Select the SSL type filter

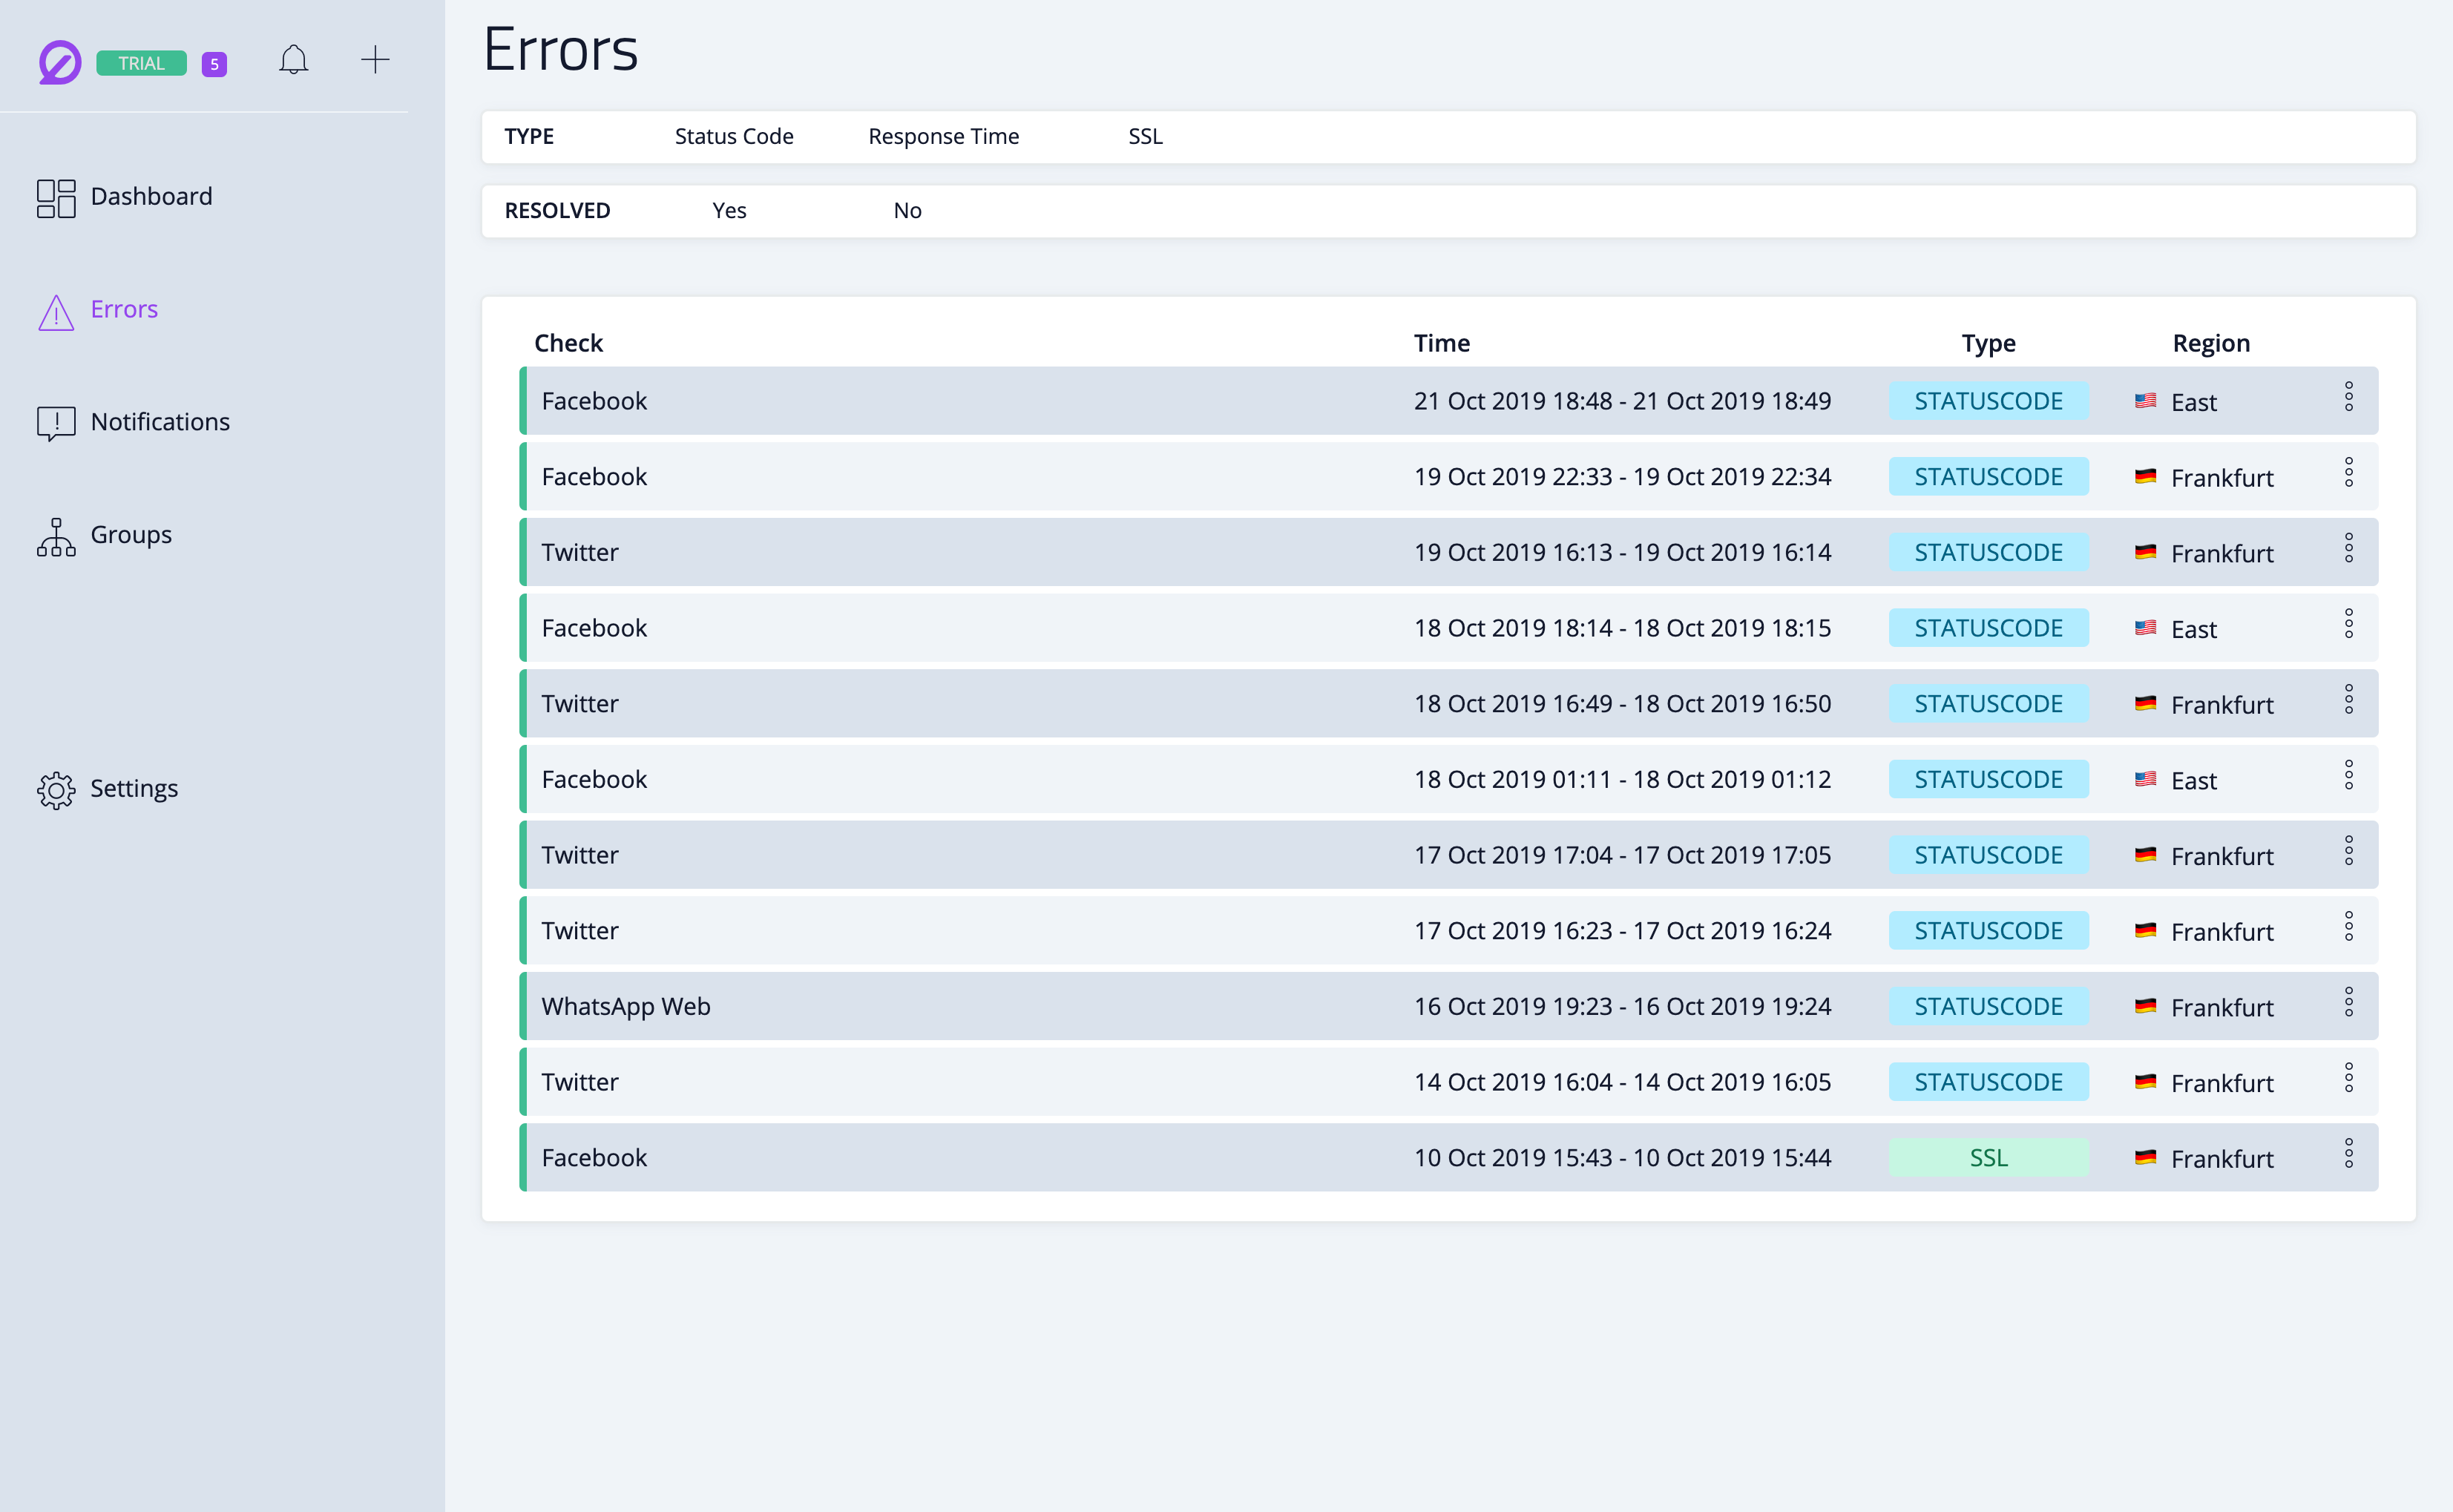pos(1145,137)
